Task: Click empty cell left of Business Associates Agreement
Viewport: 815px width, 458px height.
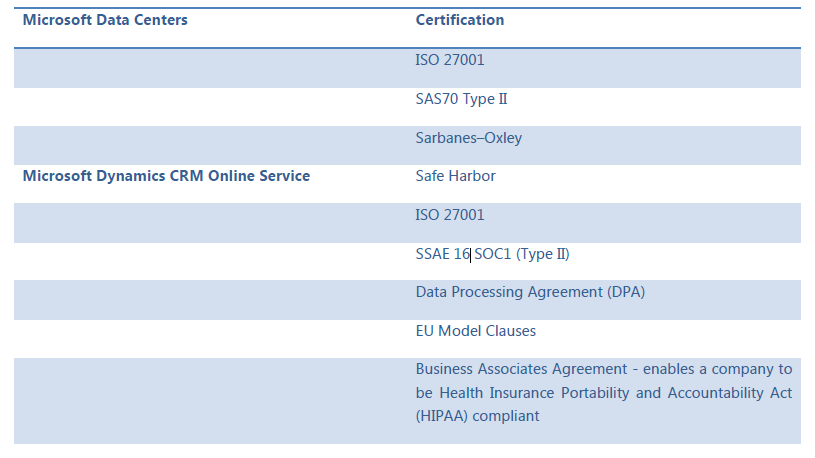Action: tap(211, 401)
